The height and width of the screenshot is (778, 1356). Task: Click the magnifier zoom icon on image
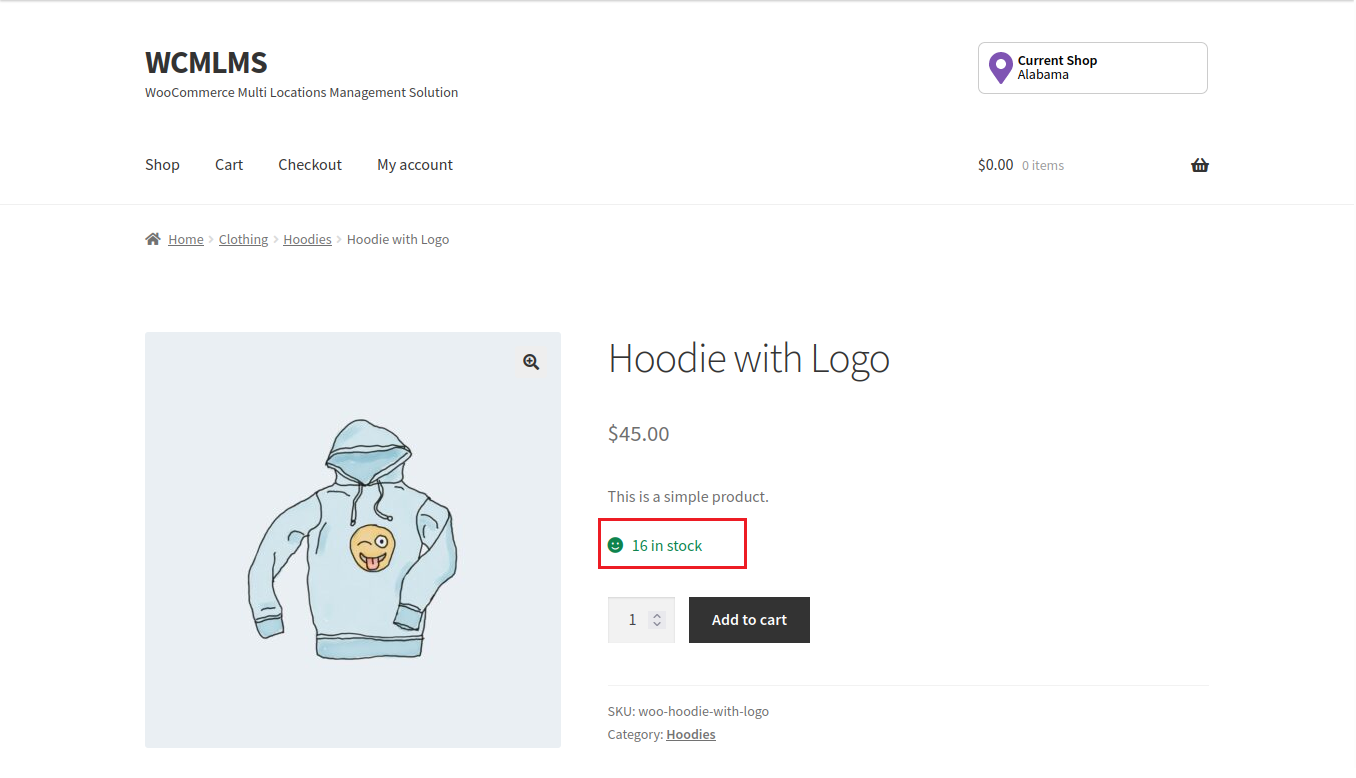(x=531, y=362)
